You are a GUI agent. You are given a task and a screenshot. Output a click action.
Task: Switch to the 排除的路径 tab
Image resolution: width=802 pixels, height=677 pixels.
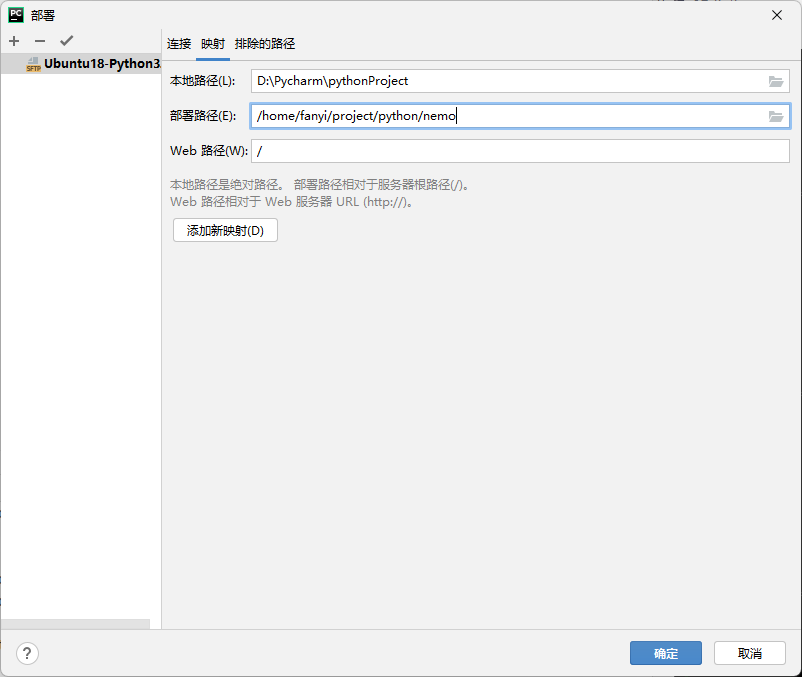[x=265, y=44]
